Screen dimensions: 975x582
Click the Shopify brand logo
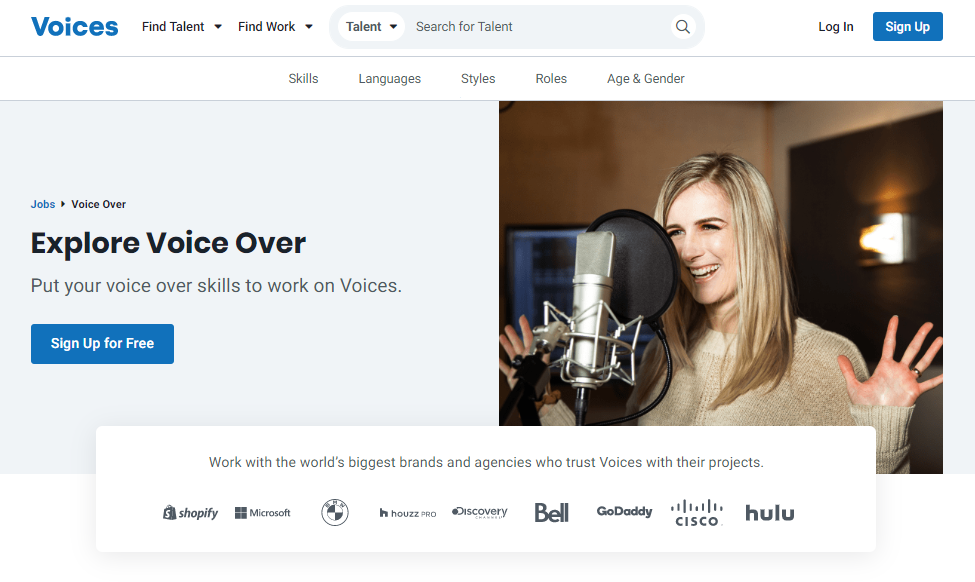(190, 513)
